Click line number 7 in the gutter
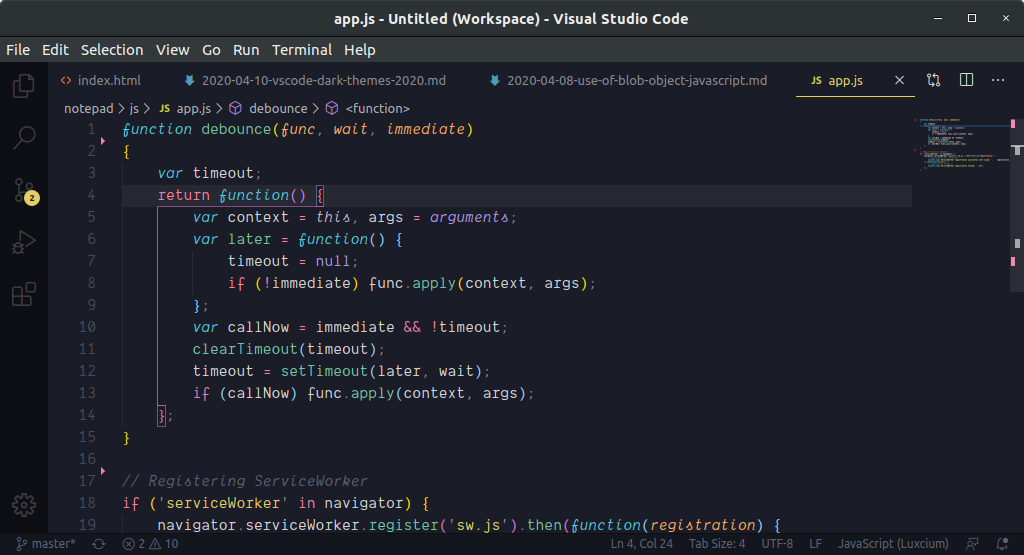Viewport: 1024px width, 555px height. pos(91,261)
